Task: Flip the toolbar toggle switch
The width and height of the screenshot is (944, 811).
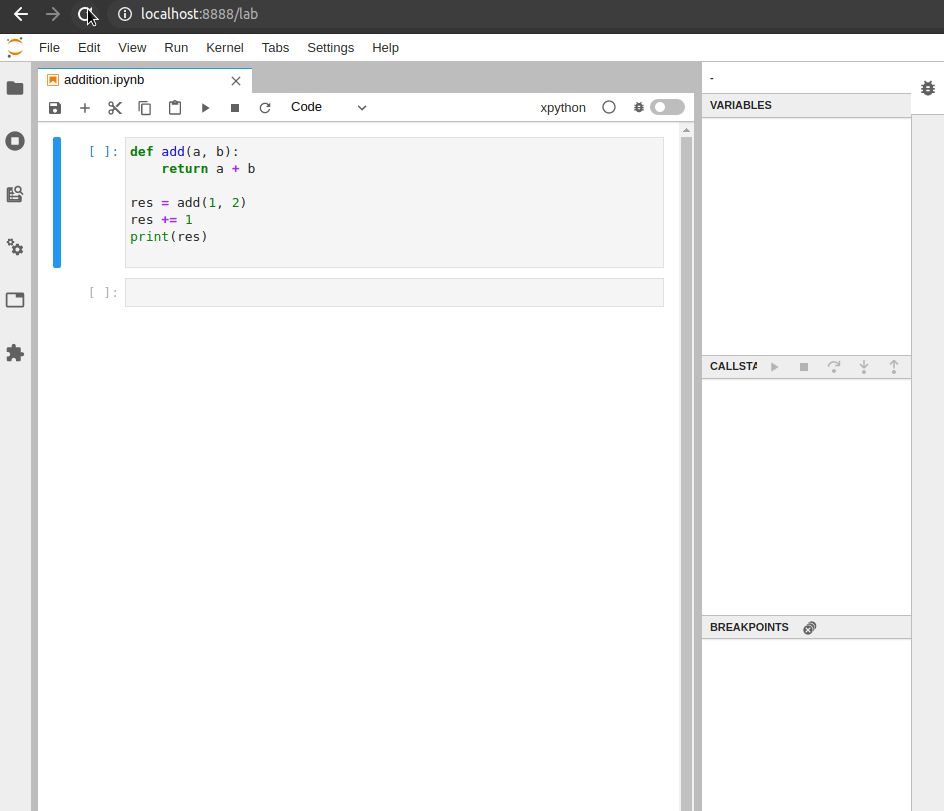Action: coord(668,107)
